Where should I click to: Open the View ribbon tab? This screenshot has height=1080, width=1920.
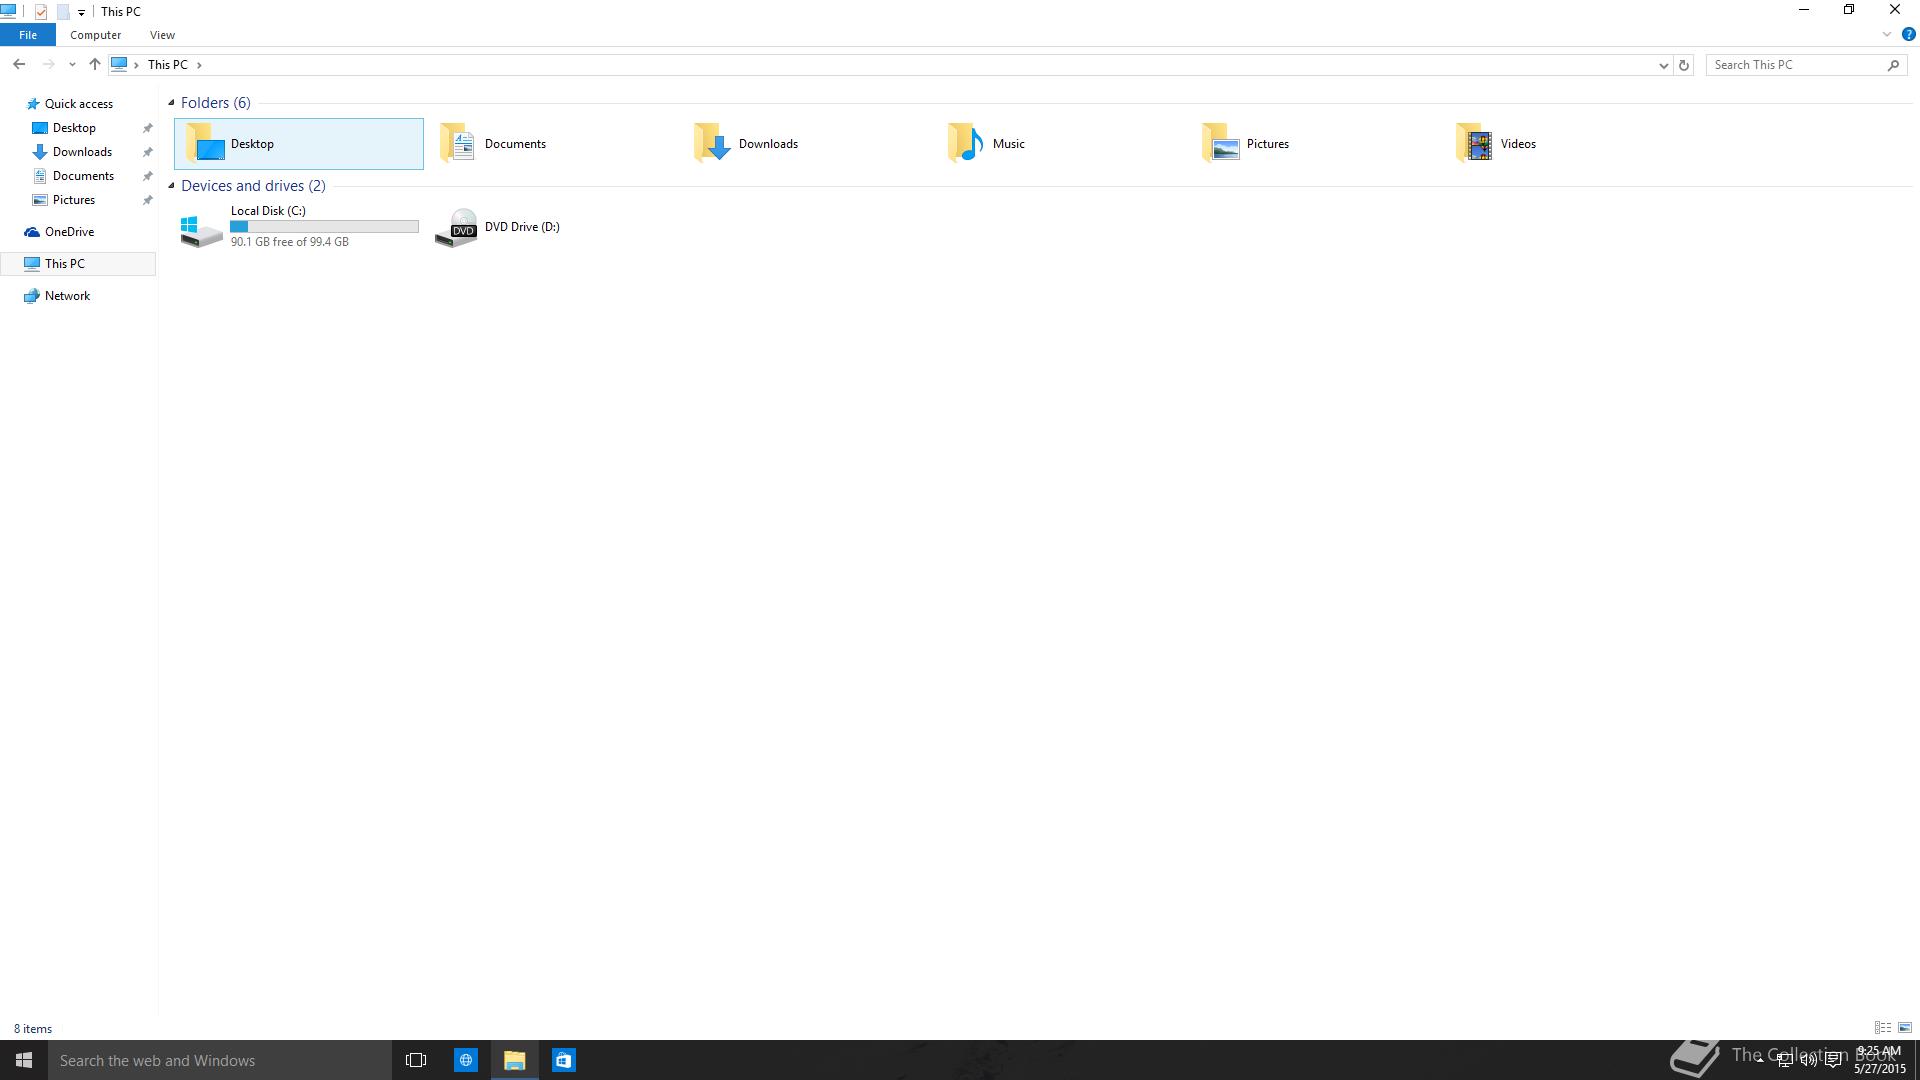pyautogui.click(x=162, y=35)
